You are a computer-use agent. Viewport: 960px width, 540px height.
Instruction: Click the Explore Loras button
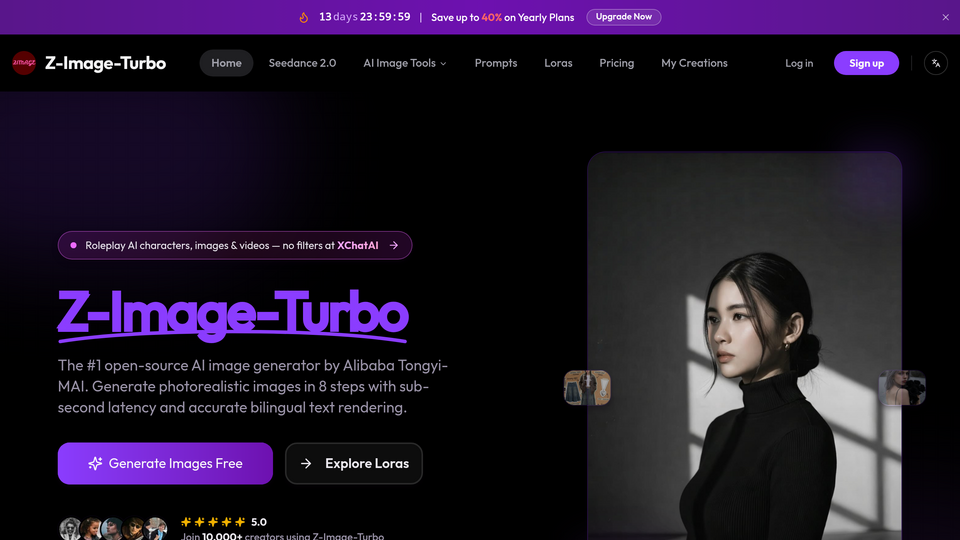click(354, 463)
